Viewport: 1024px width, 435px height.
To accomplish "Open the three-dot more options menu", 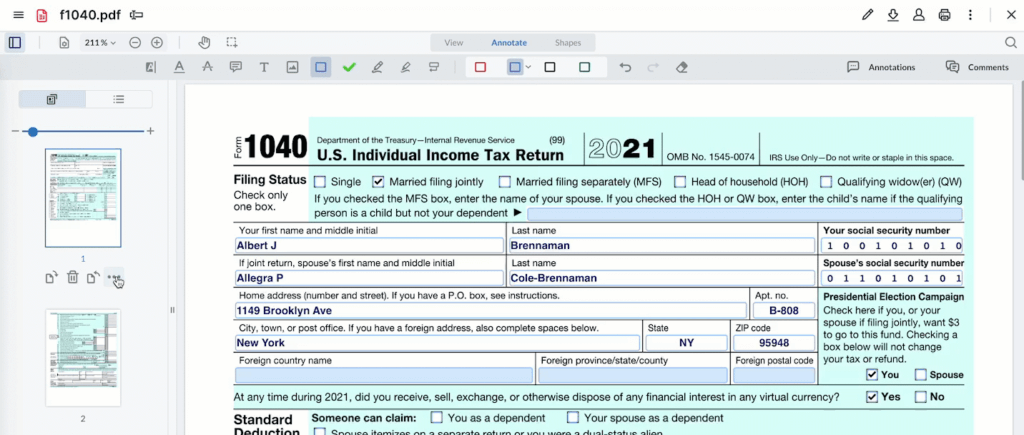I will point(969,15).
